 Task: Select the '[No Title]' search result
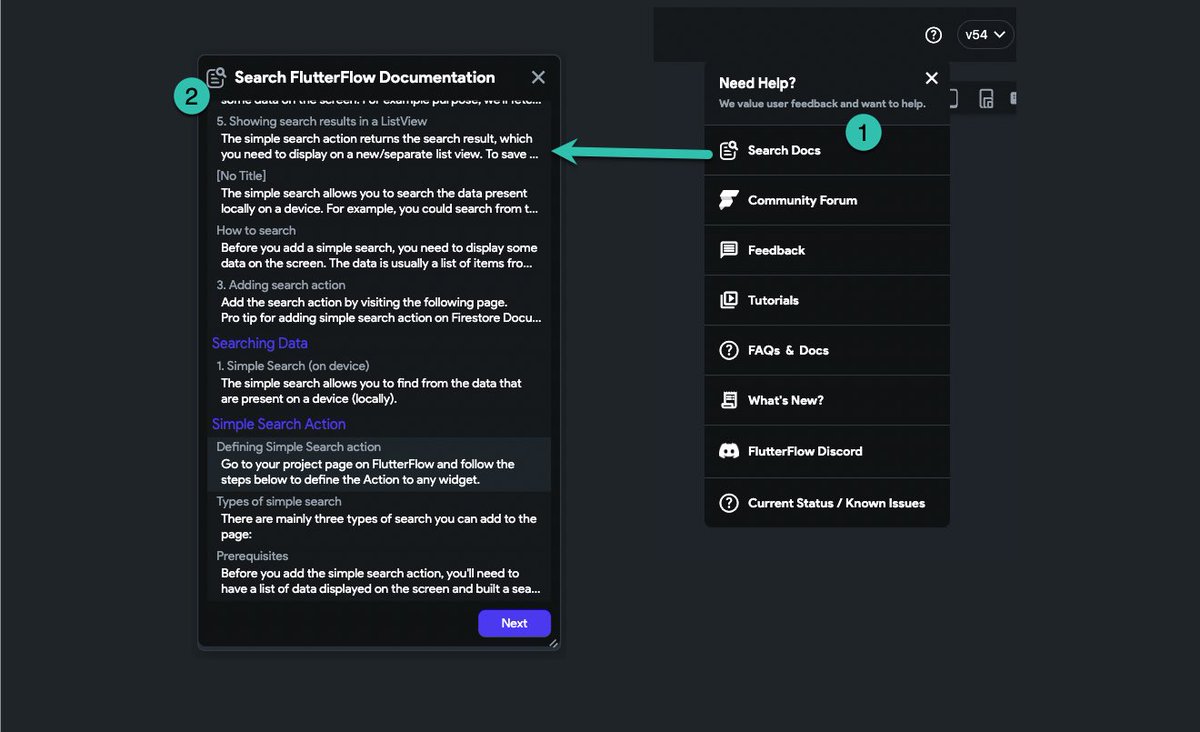(379, 193)
